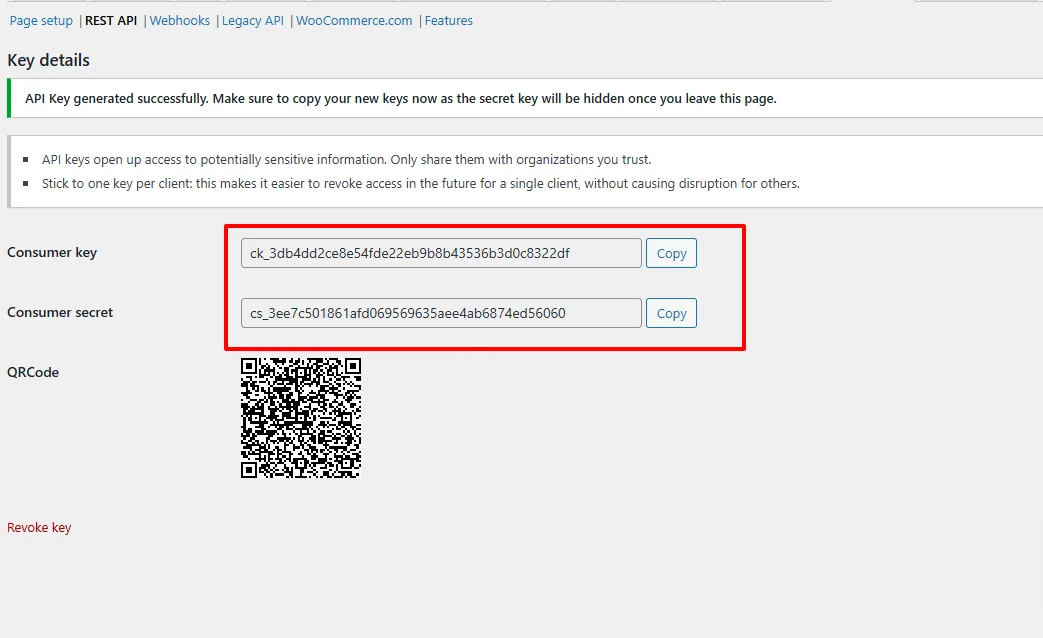Click inside the Consumer secret field
The image size is (1043, 638).
coord(441,313)
